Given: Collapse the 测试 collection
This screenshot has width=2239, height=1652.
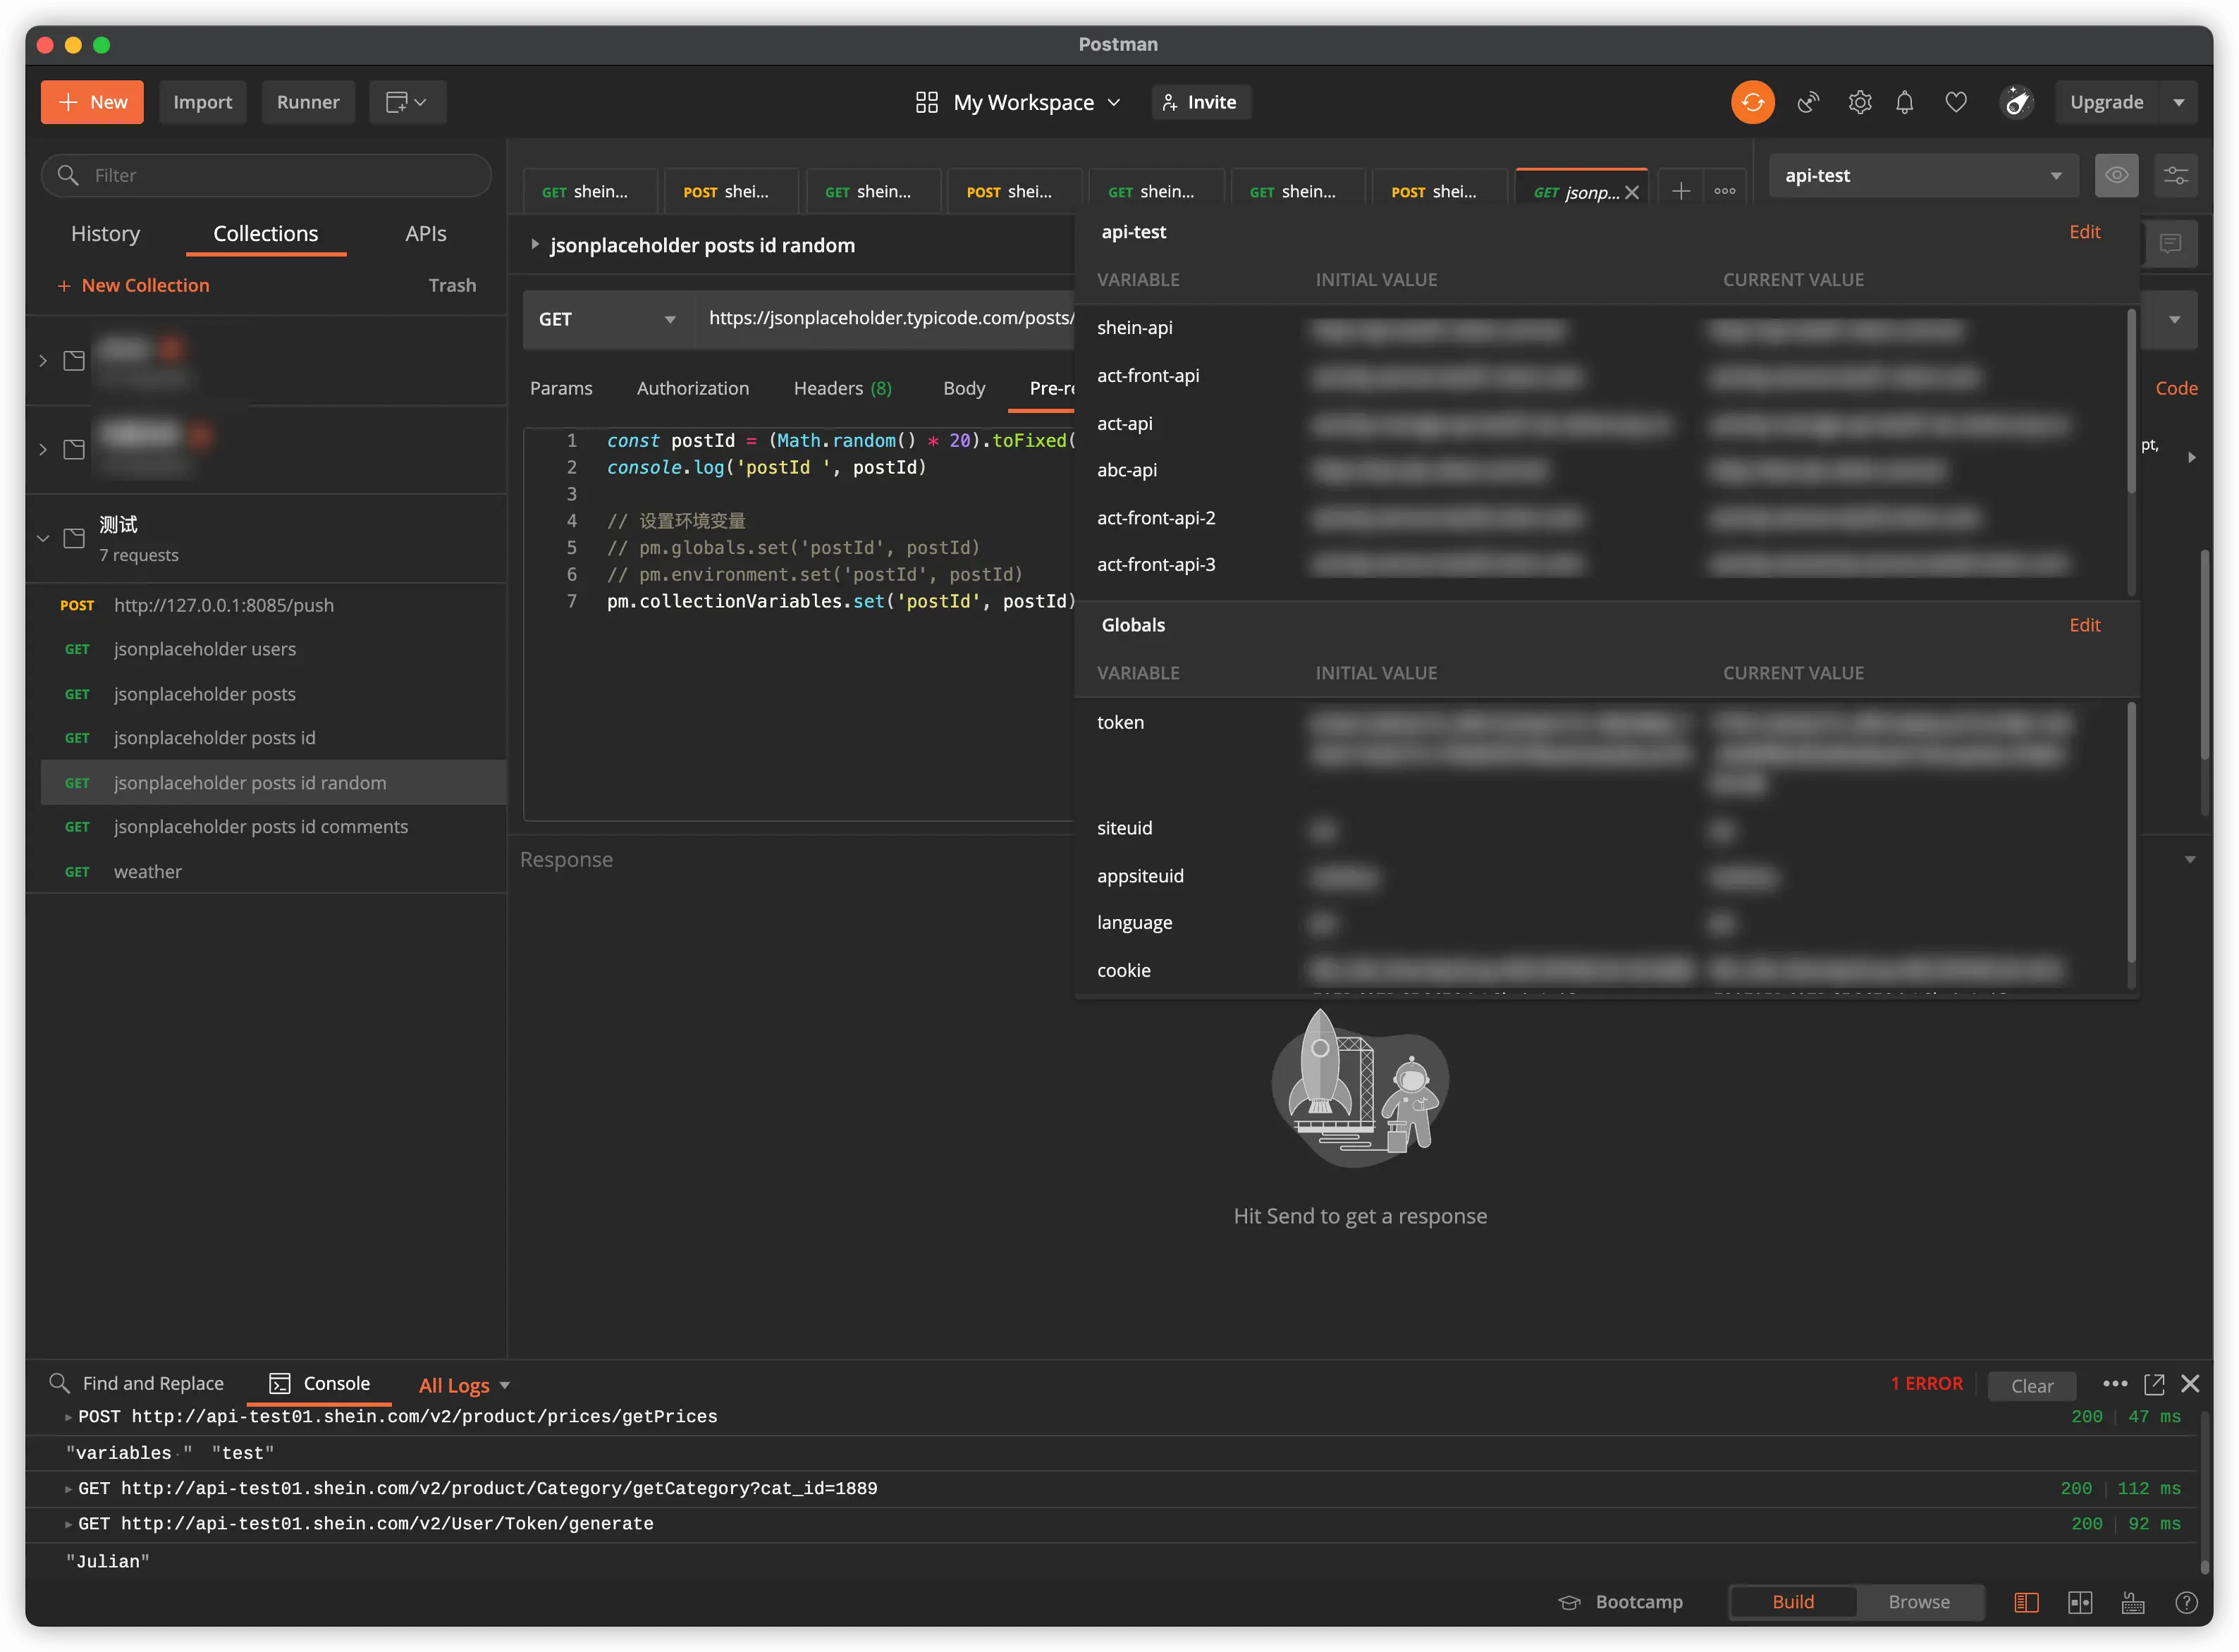Looking at the screenshot, I should (43, 538).
